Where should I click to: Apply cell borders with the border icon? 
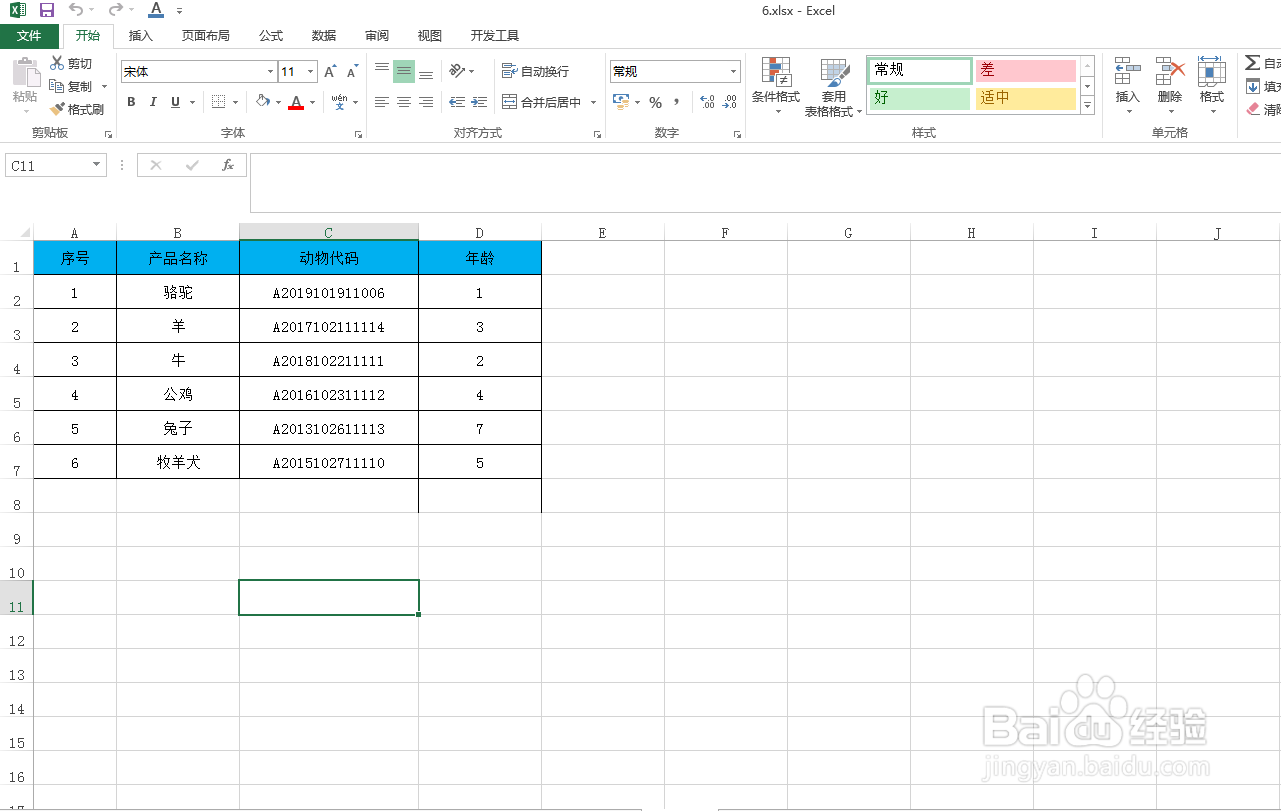pyautogui.click(x=219, y=102)
